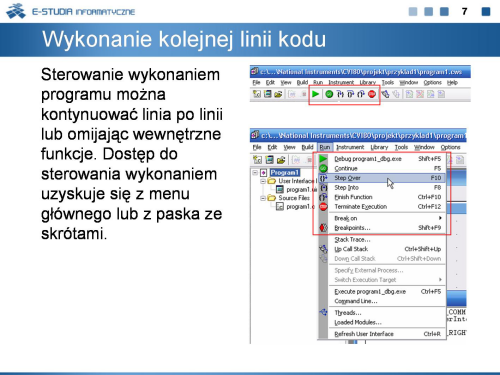This screenshot has width=500, height=375.
Task: Collapse the Program1 tree node
Action: (255, 172)
